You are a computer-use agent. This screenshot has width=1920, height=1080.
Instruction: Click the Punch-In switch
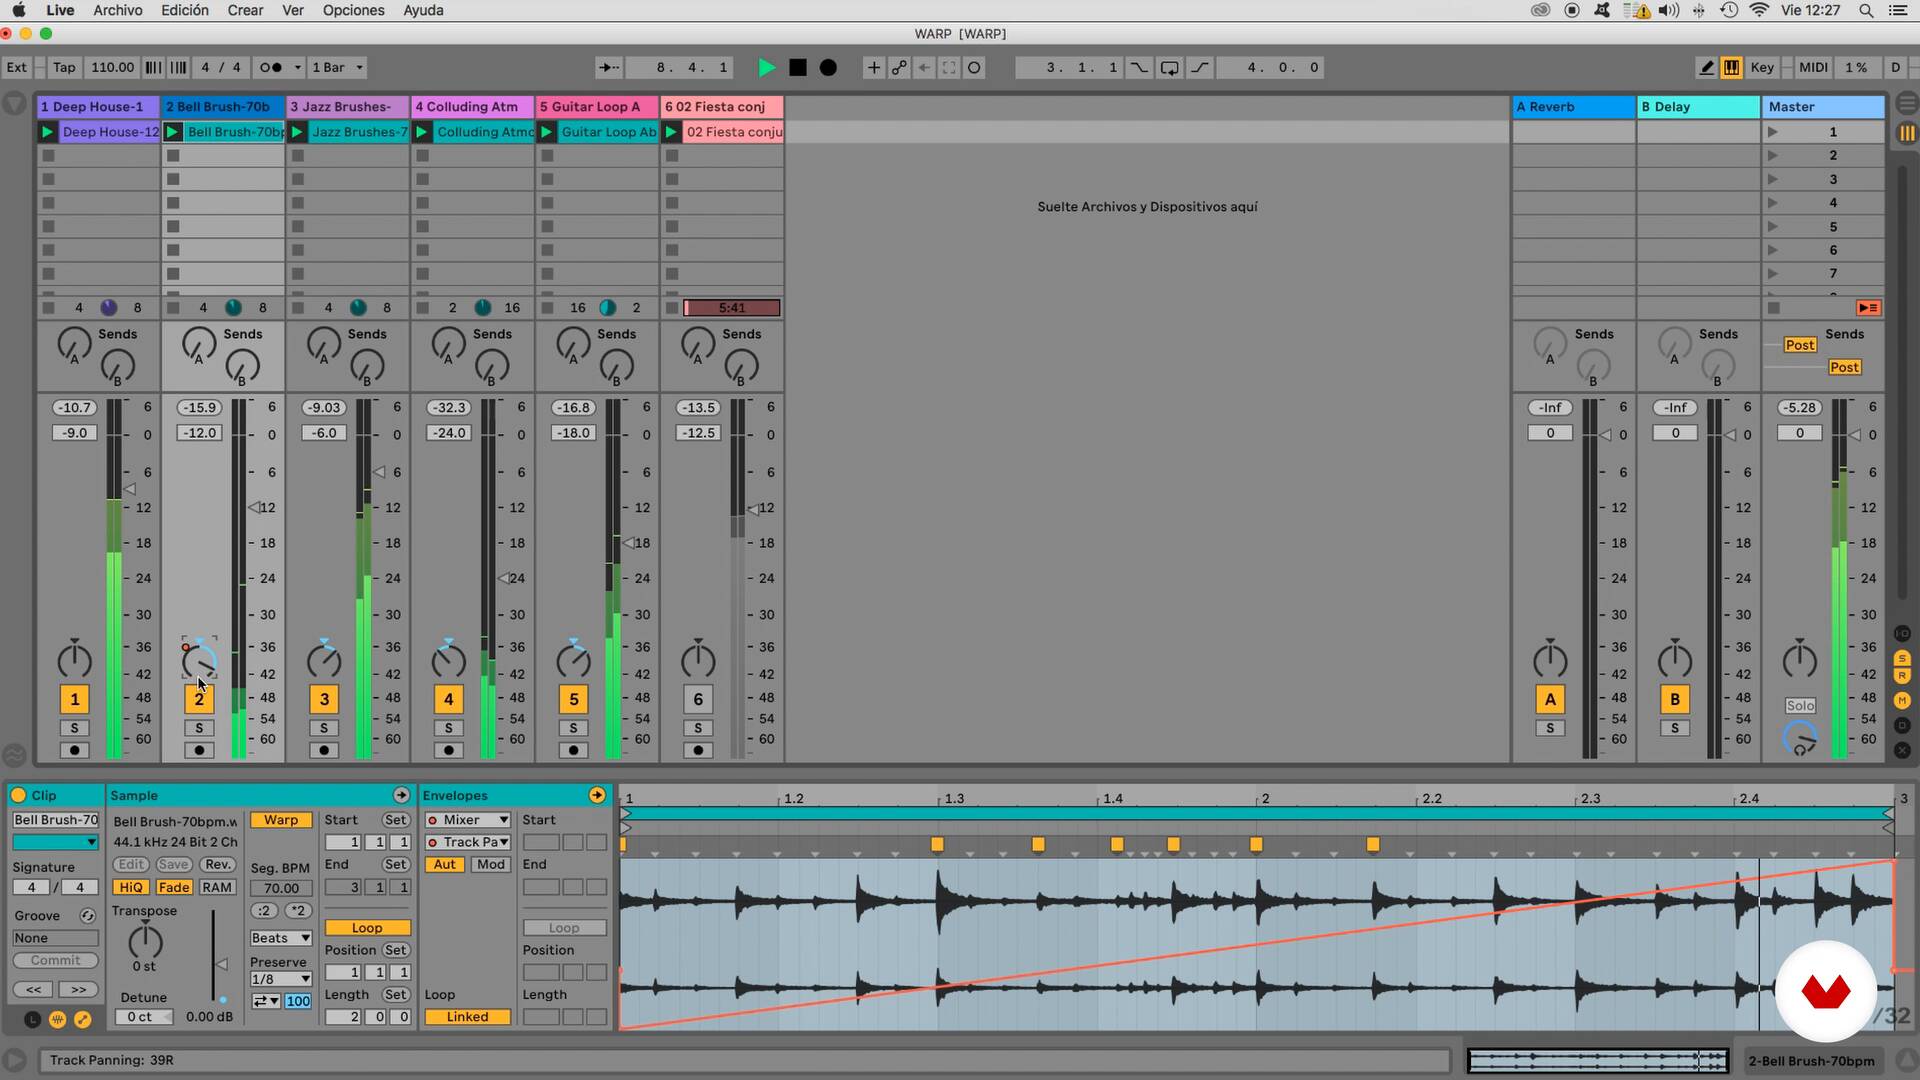[x=1139, y=67]
